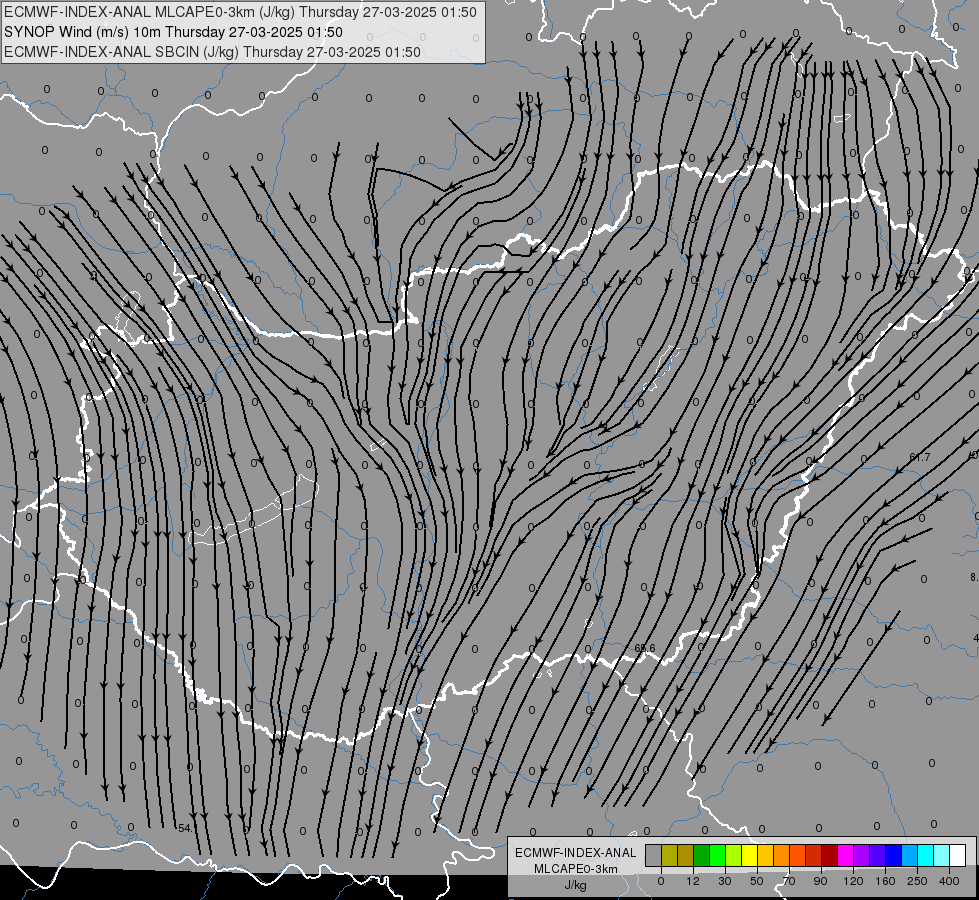This screenshot has height=900, width=979.
Task: Click the legend scale value 120
Action: click(854, 881)
